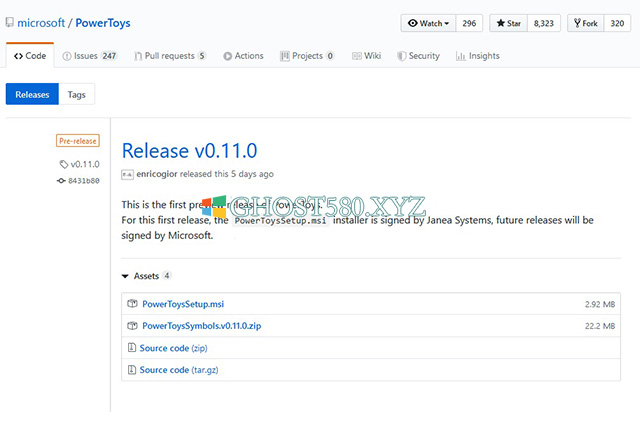
Task: Click the 320 forks count
Action: click(x=617, y=23)
